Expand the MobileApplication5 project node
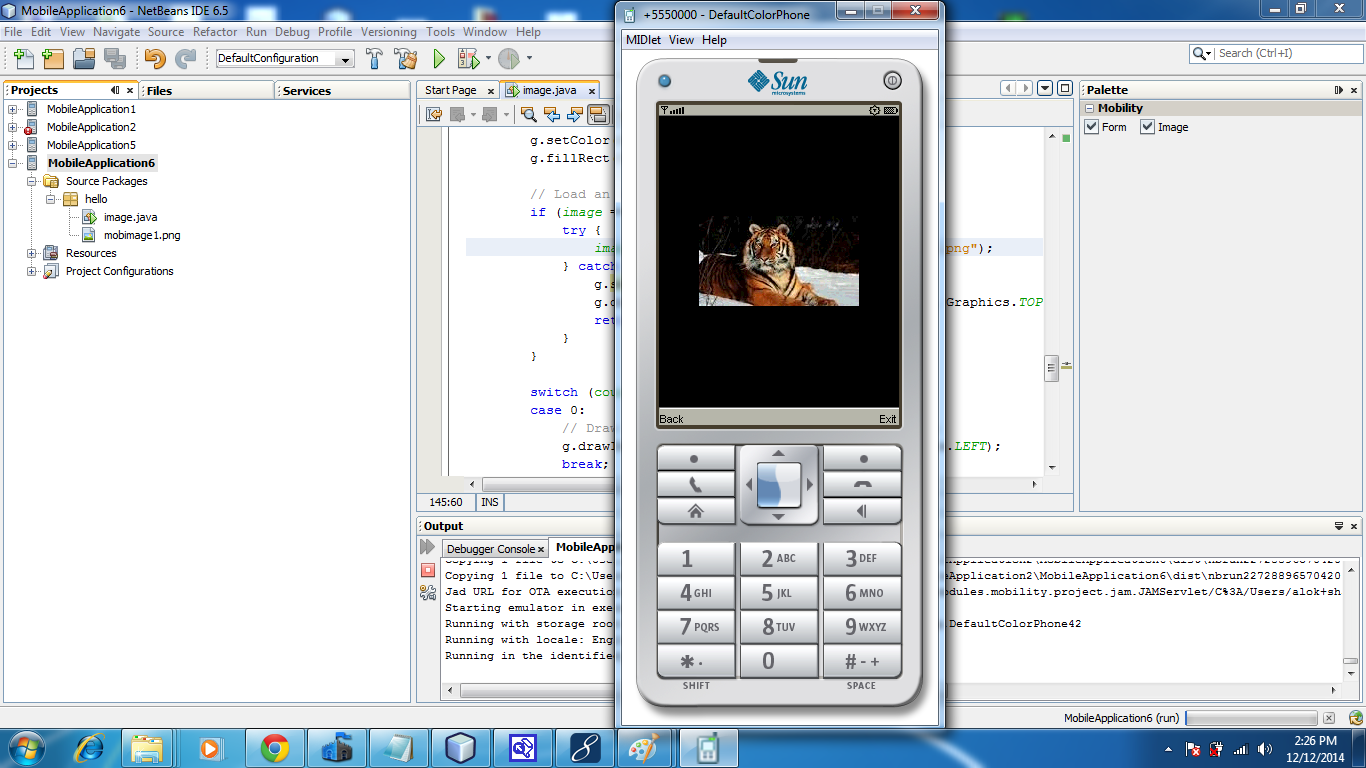Image resolution: width=1366 pixels, height=768 pixels. point(13,145)
